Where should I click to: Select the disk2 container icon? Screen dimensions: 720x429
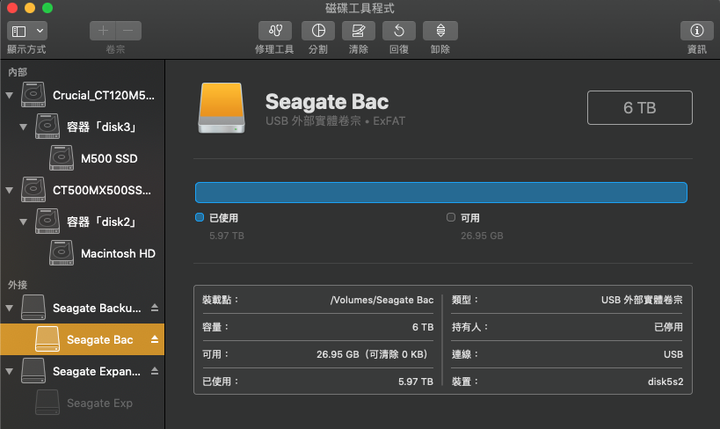pyautogui.click(x=48, y=221)
